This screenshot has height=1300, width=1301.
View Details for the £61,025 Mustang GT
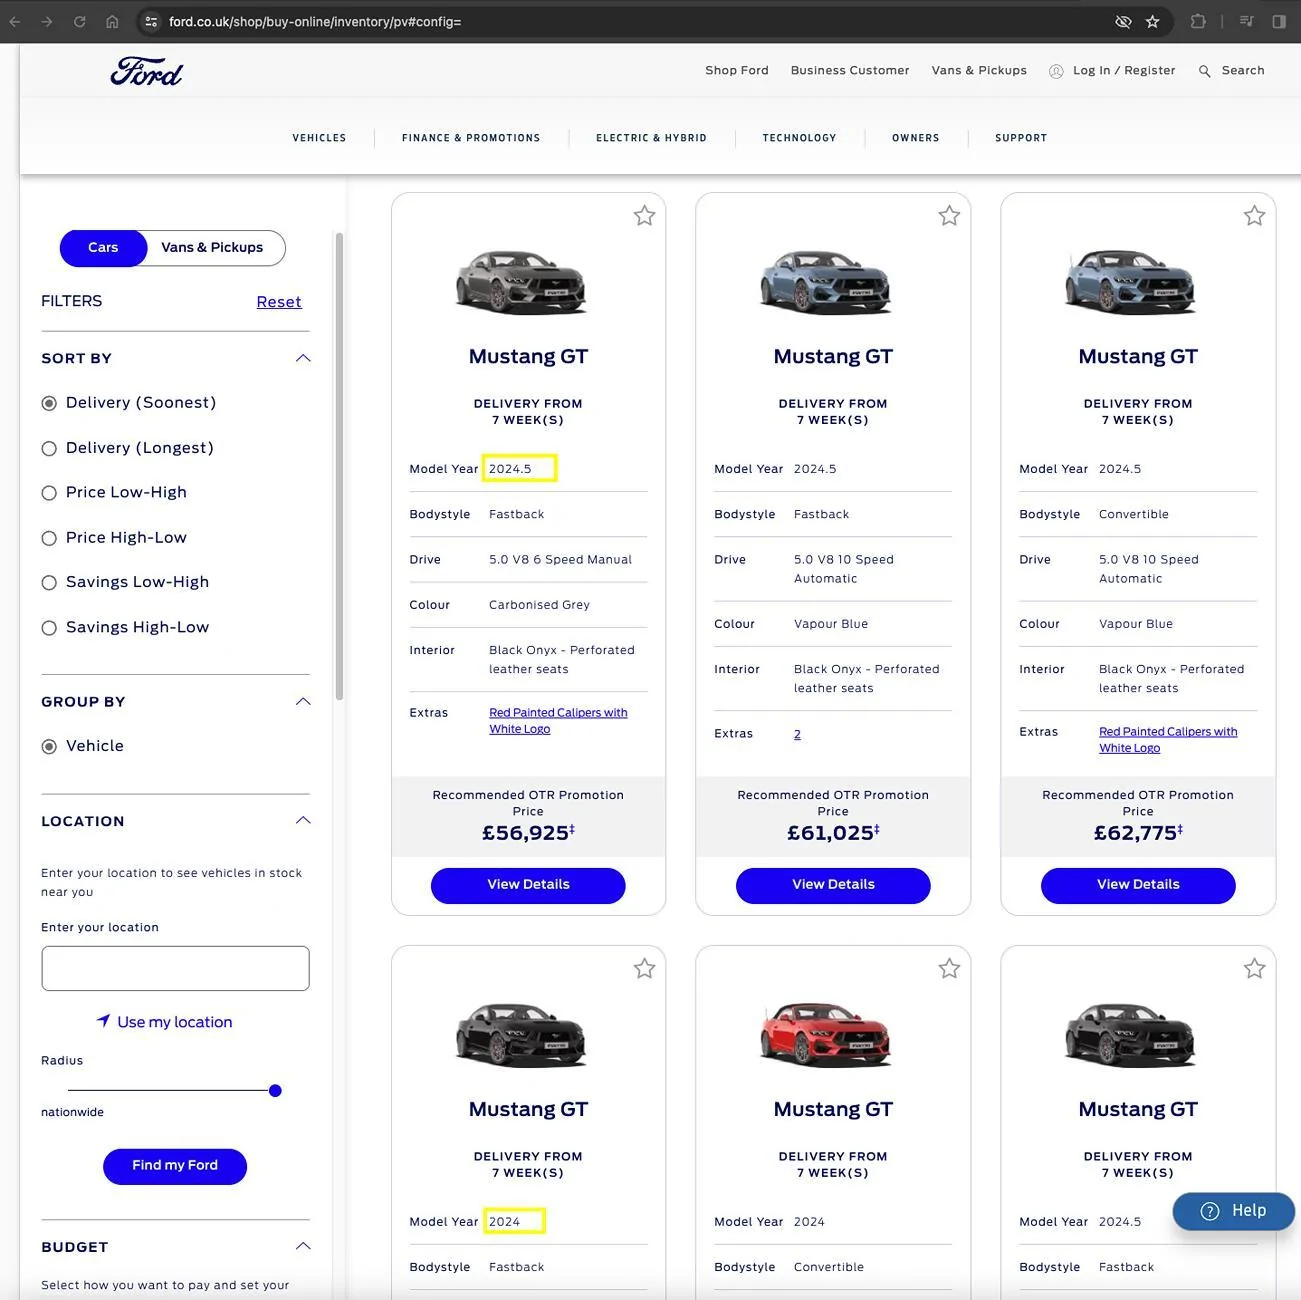tap(833, 885)
